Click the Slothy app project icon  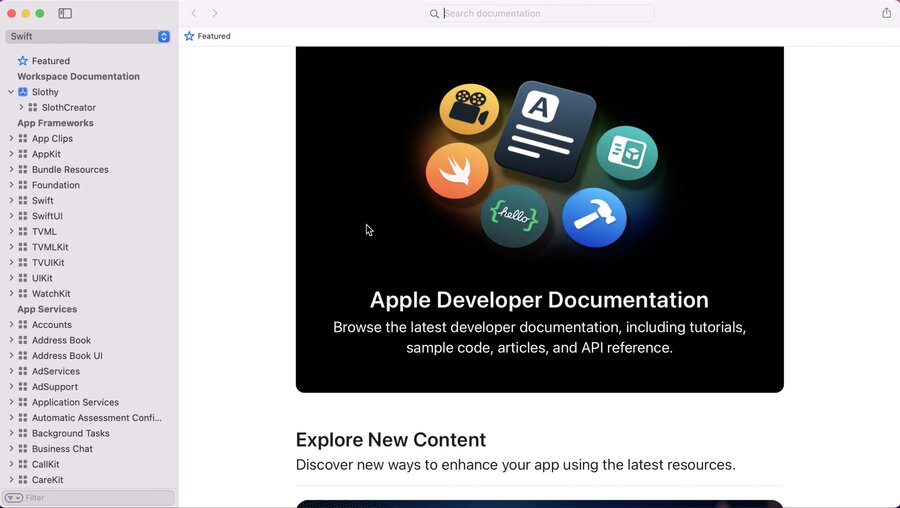23,92
